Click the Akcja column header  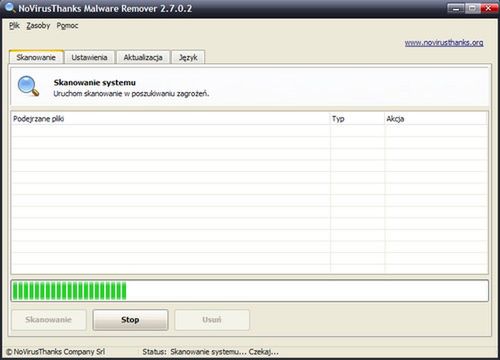click(x=436, y=119)
